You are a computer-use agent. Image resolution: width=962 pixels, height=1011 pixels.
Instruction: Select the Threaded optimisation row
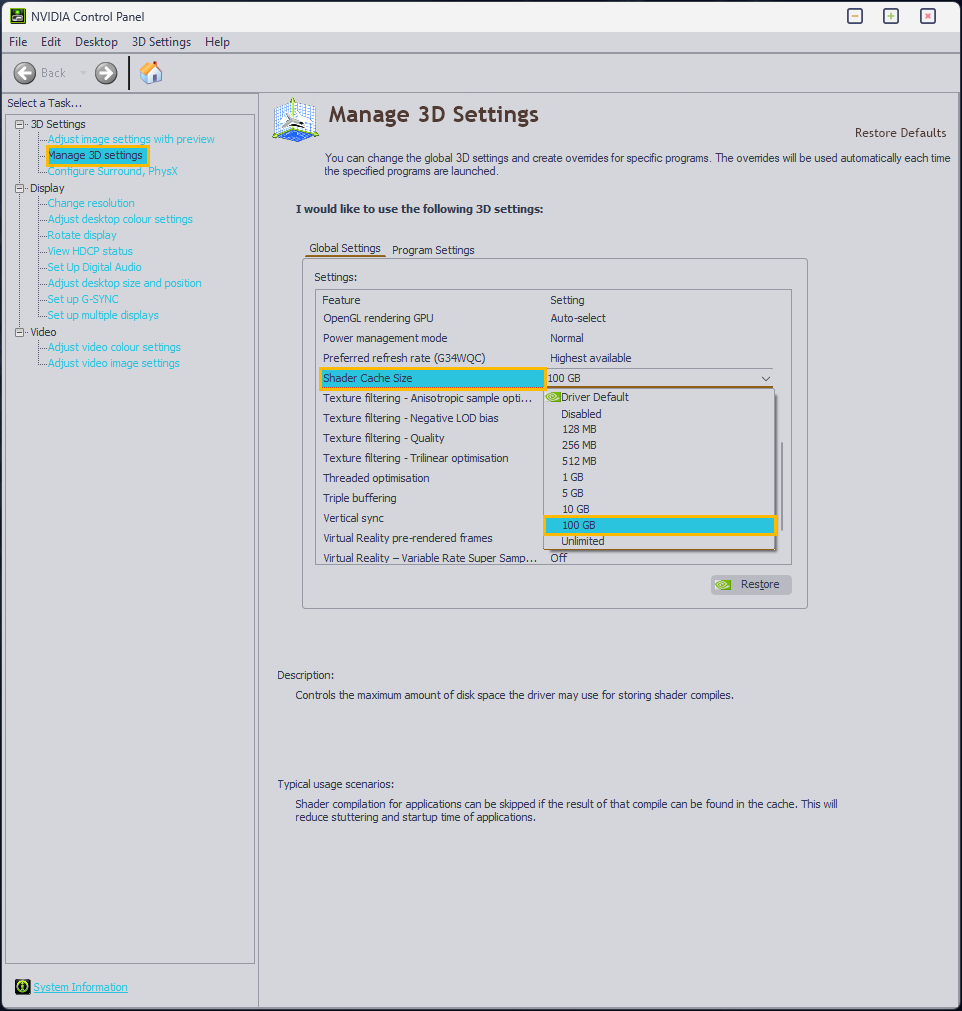click(431, 478)
